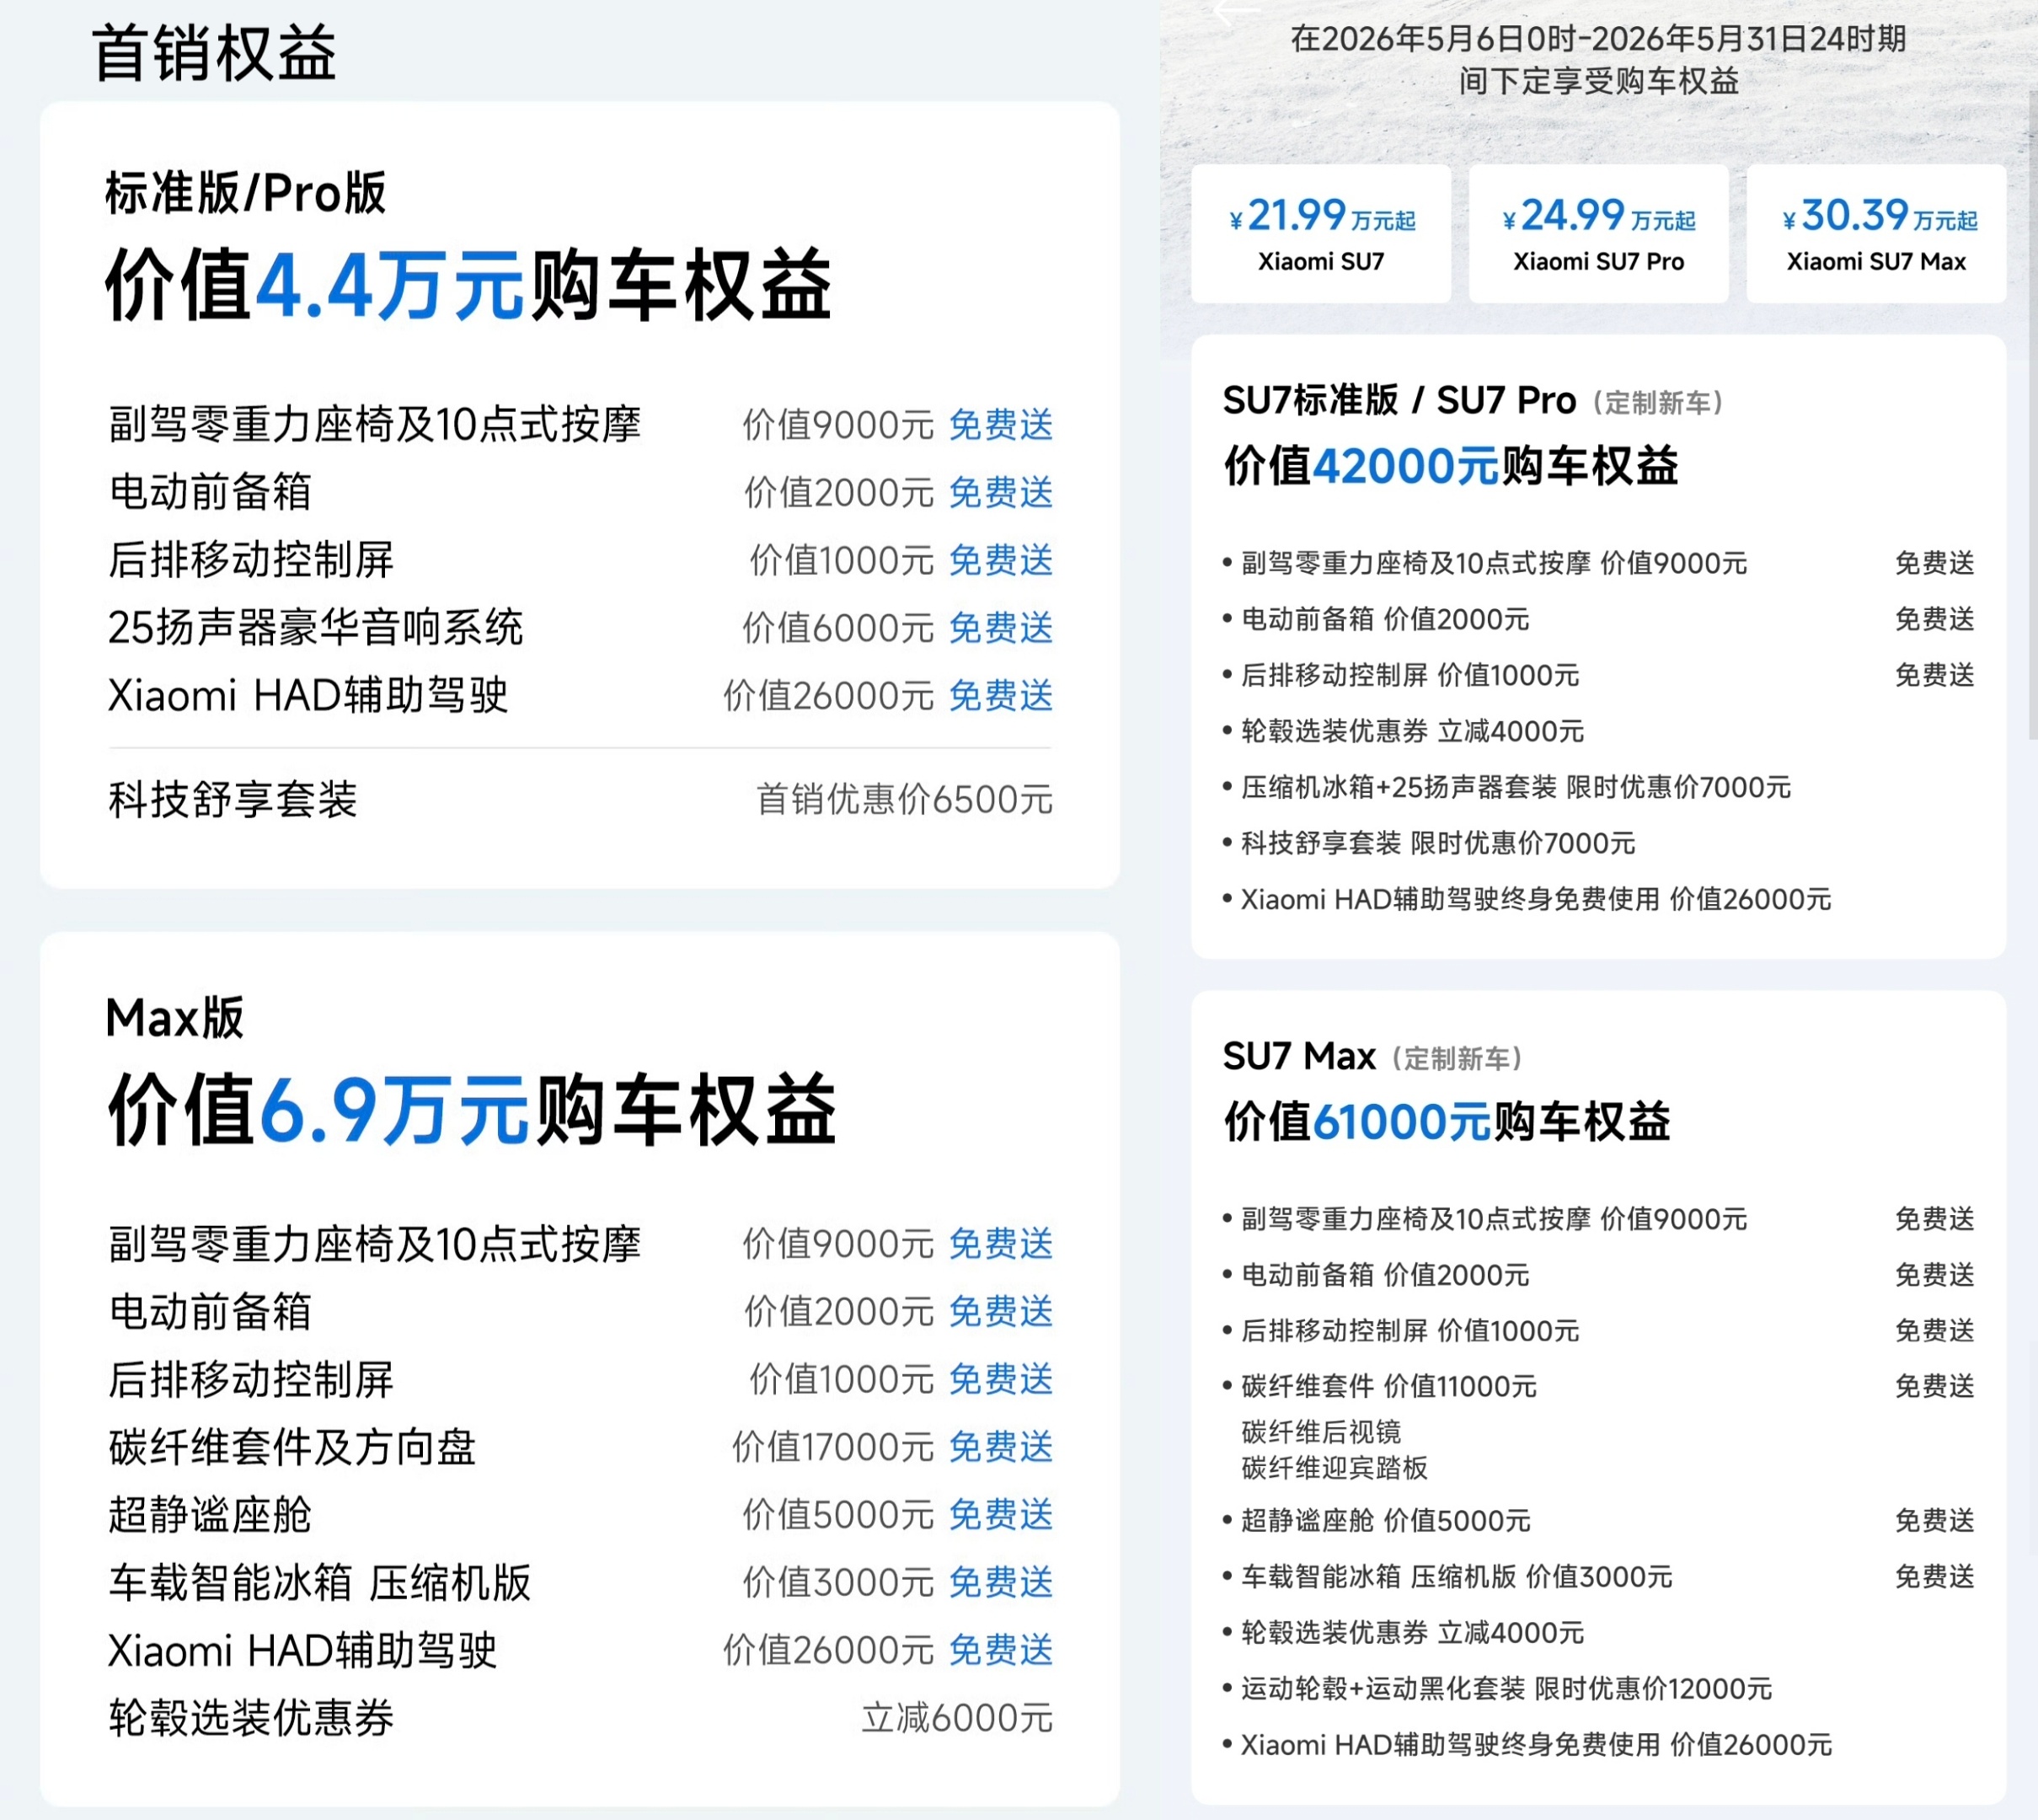Click the 价值4.4万元购车权益 headline
The height and width of the screenshot is (1820, 2038).
(469, 286)
